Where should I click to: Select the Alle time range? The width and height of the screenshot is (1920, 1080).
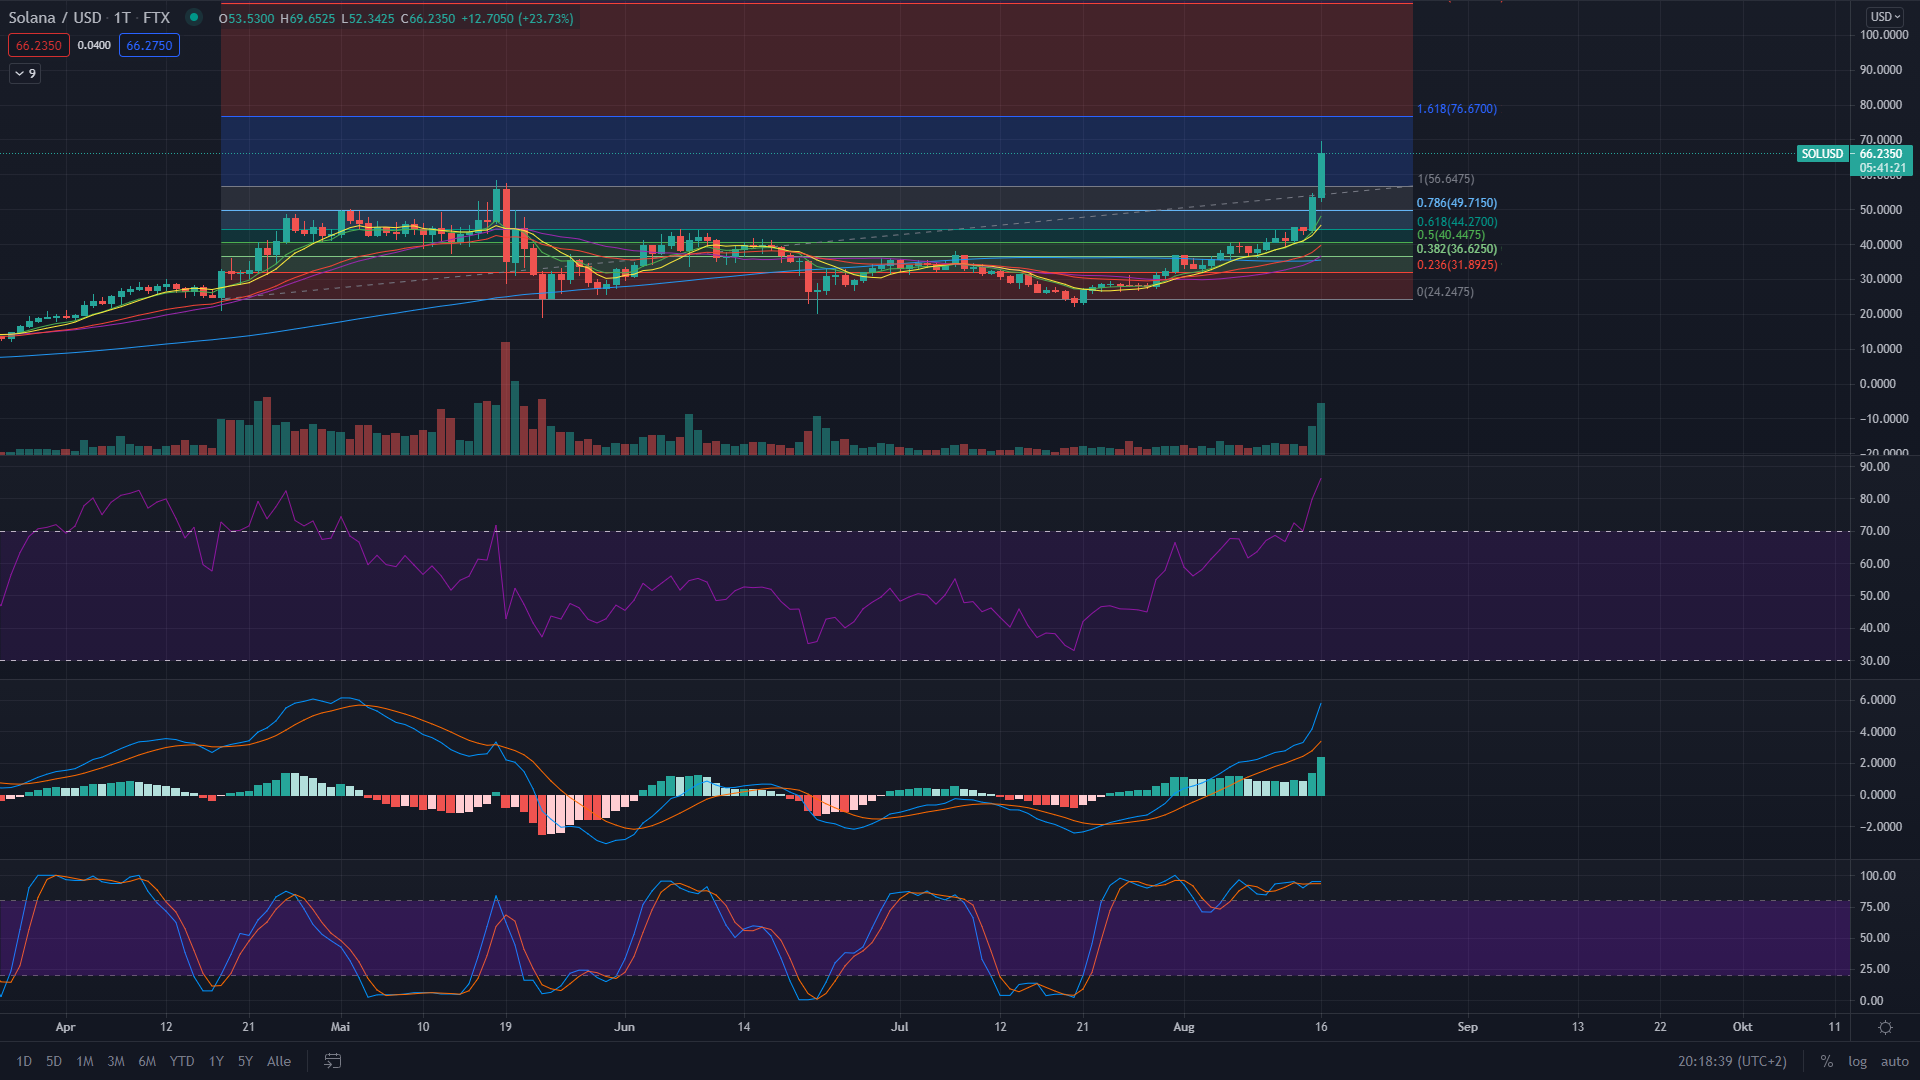(x=279, y=1062)
